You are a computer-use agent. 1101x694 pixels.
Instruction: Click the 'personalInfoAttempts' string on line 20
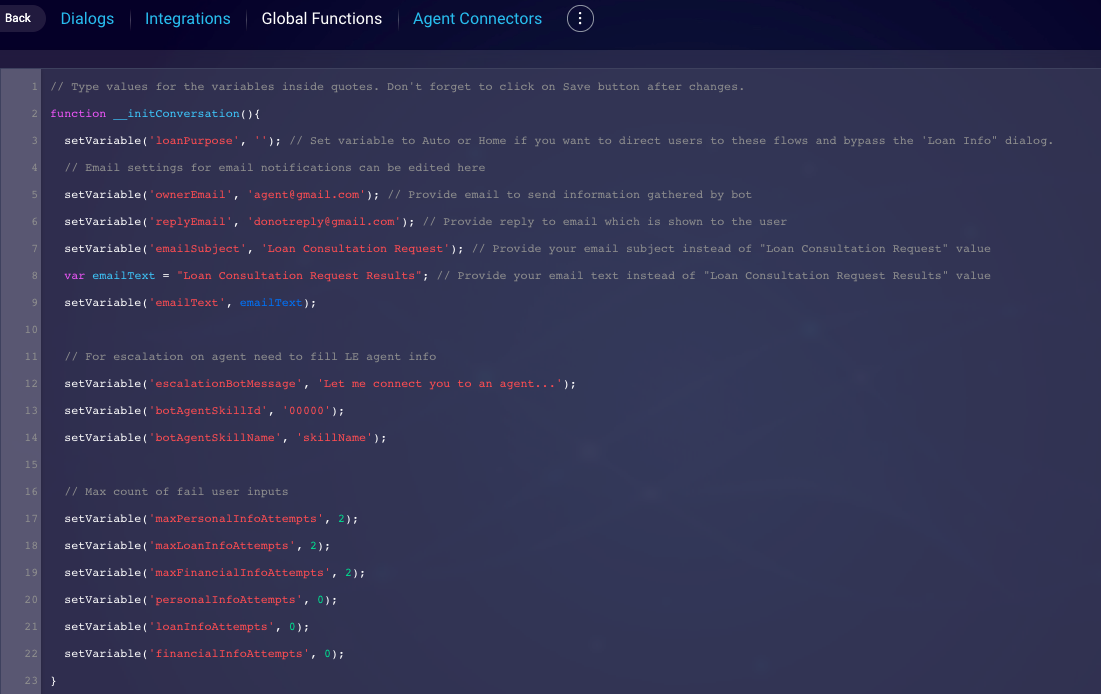[225, 600]
